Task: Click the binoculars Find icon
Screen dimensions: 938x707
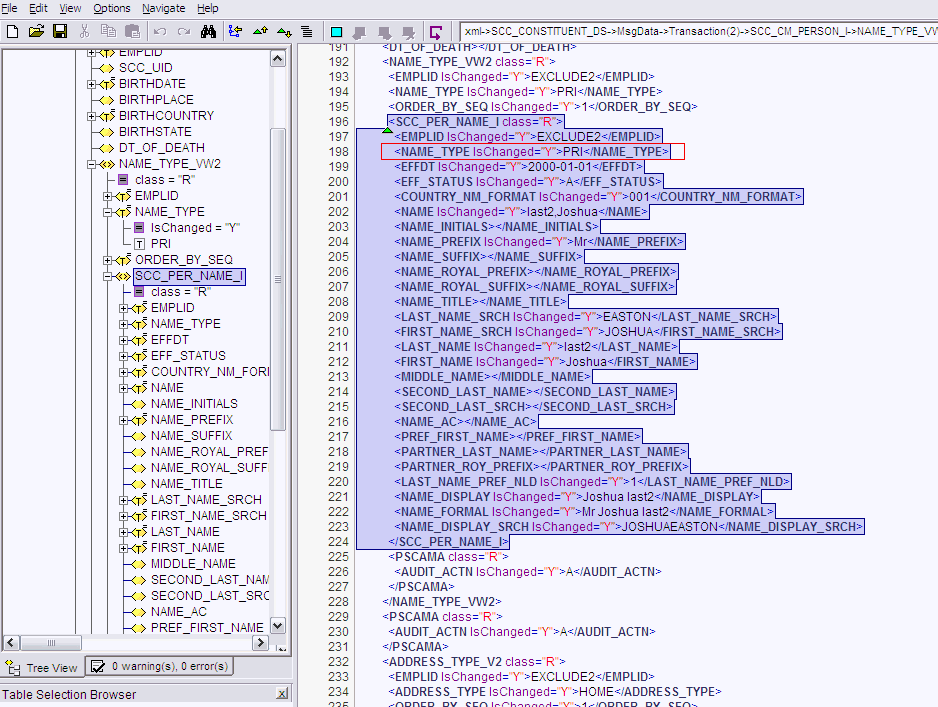Action: coord(209,32)
